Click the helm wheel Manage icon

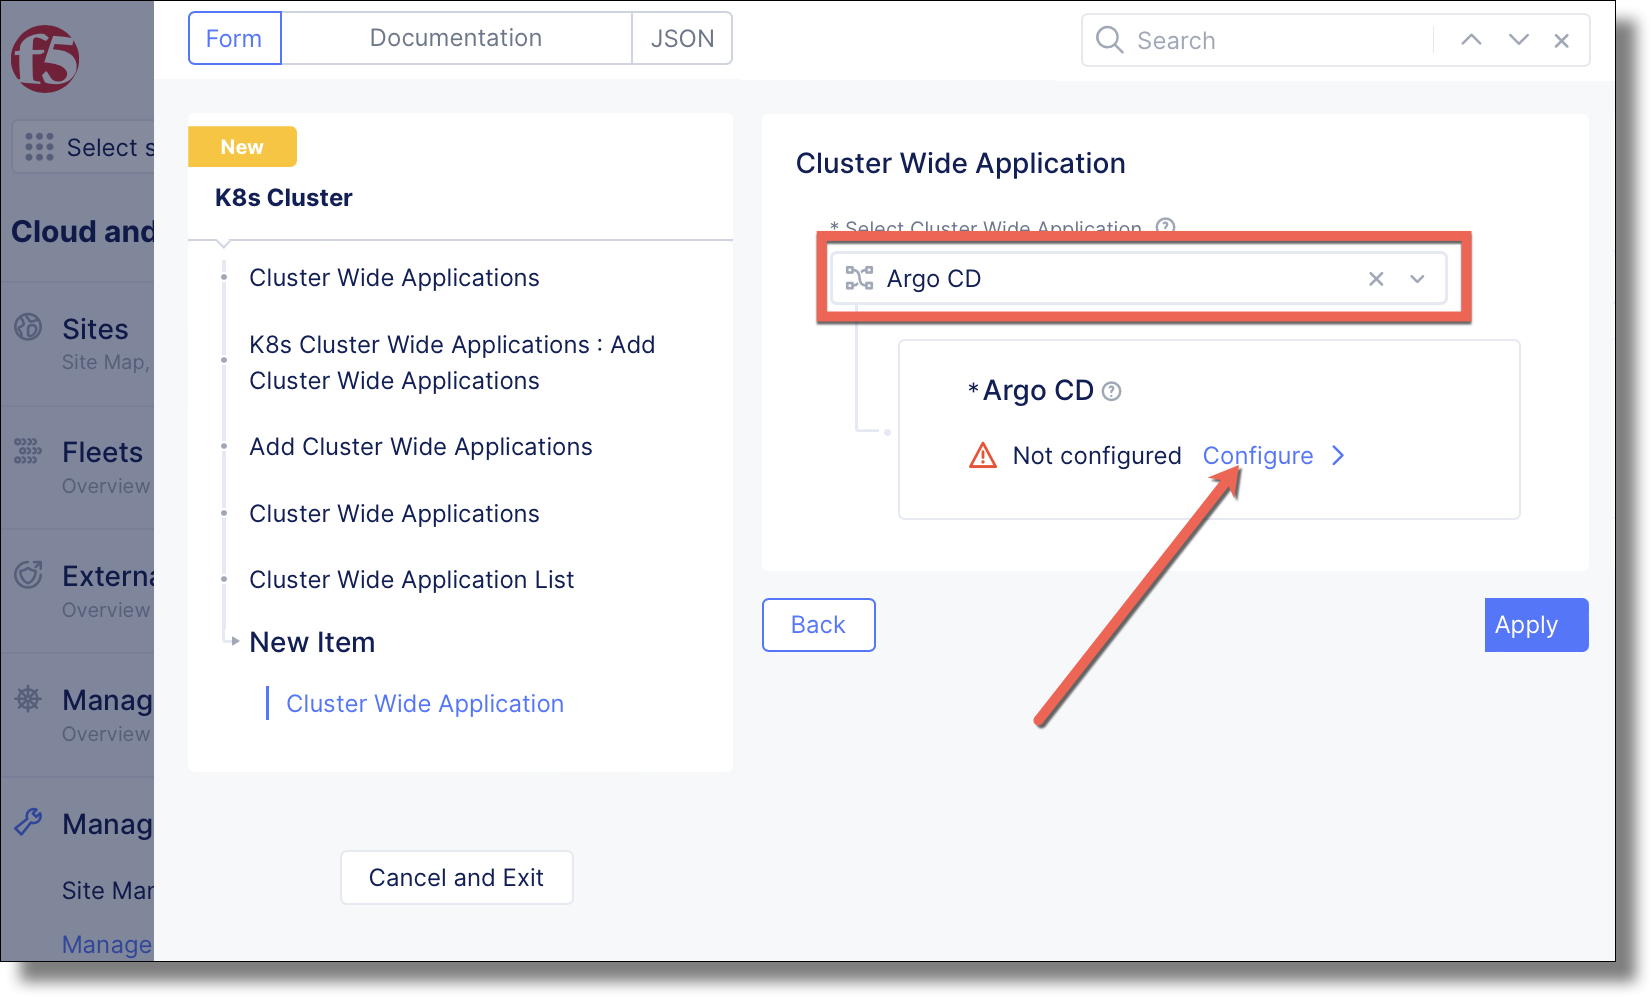(x=28, y=698)
